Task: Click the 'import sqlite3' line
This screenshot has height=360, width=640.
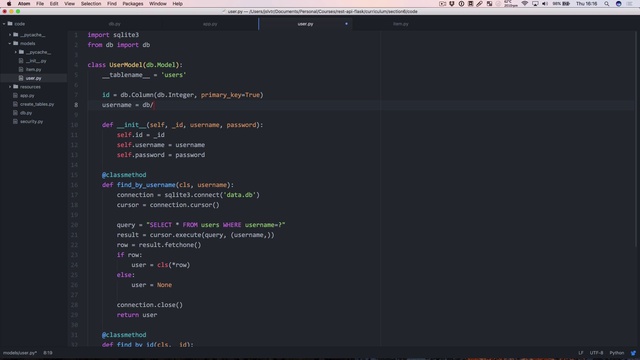Action: pyautogui.click(x=113, y=35)
